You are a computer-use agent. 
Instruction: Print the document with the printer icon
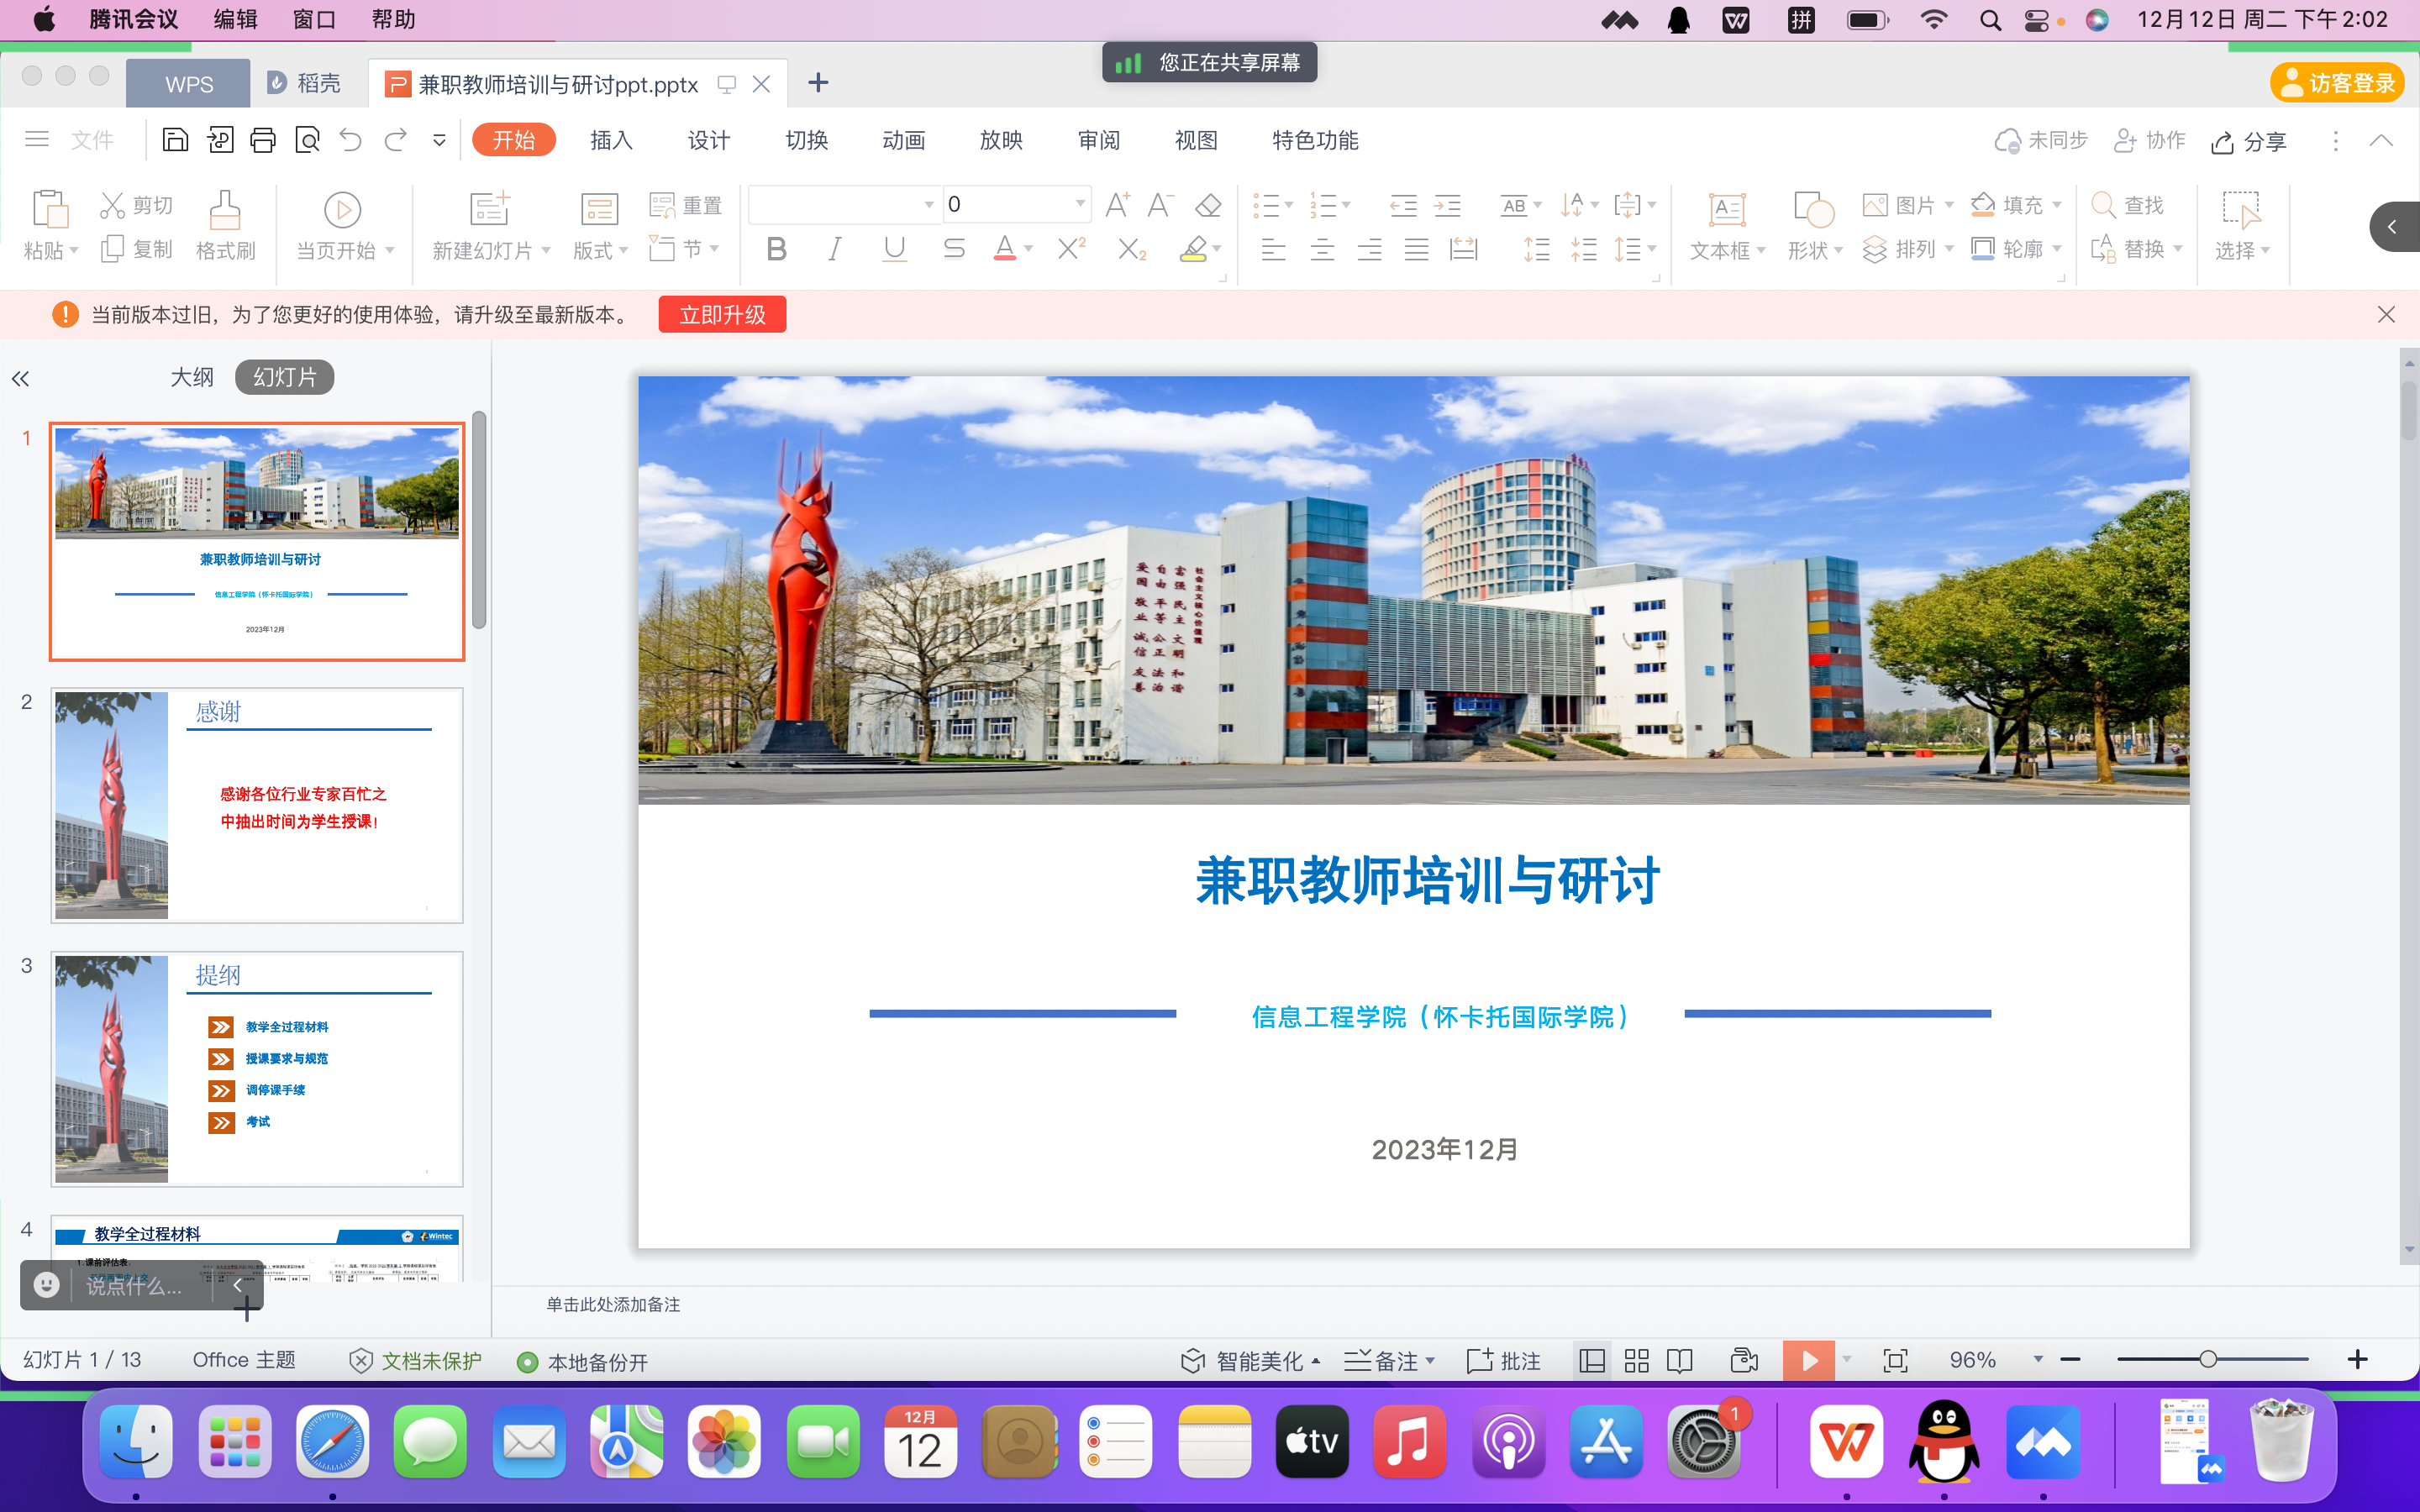coord(263,140)
